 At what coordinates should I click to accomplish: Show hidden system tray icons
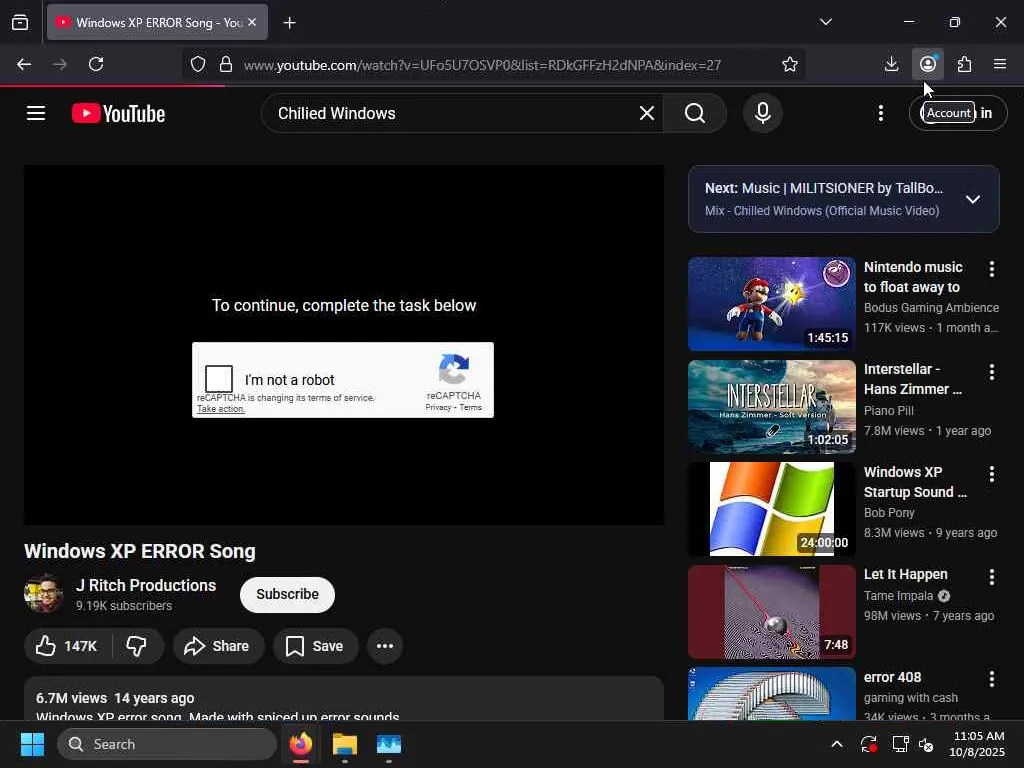(x=837, y=744)
